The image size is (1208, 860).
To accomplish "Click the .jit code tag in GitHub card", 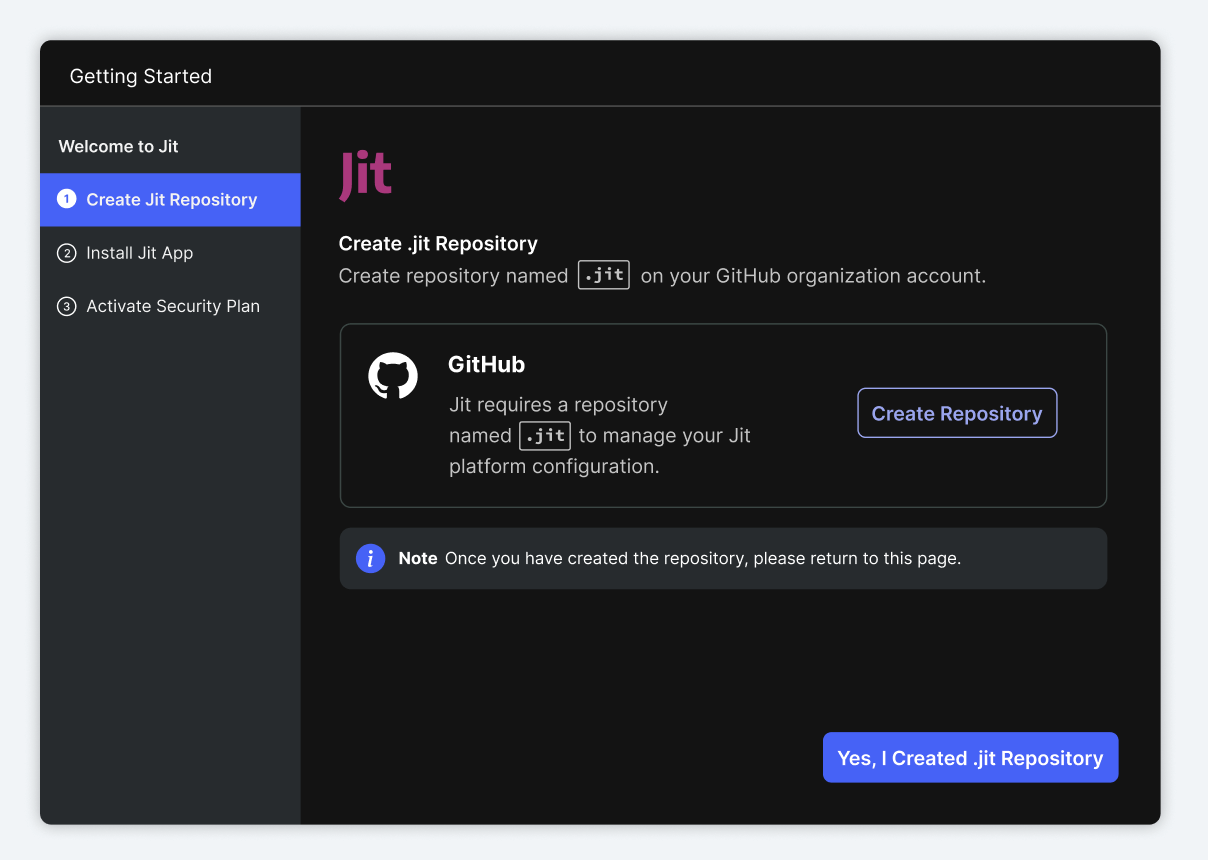I will (x=545, y=435).
